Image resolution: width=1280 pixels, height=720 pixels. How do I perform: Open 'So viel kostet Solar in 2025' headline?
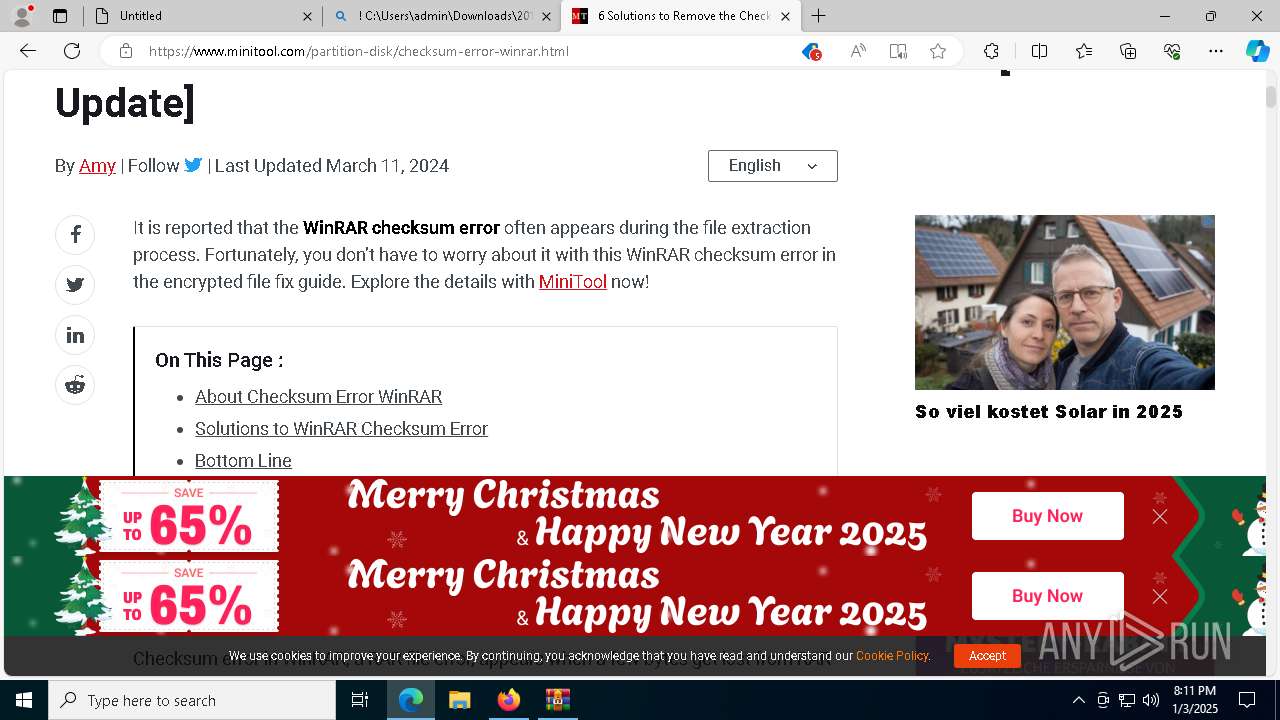pyautogui.click(x=1049, y=412)
